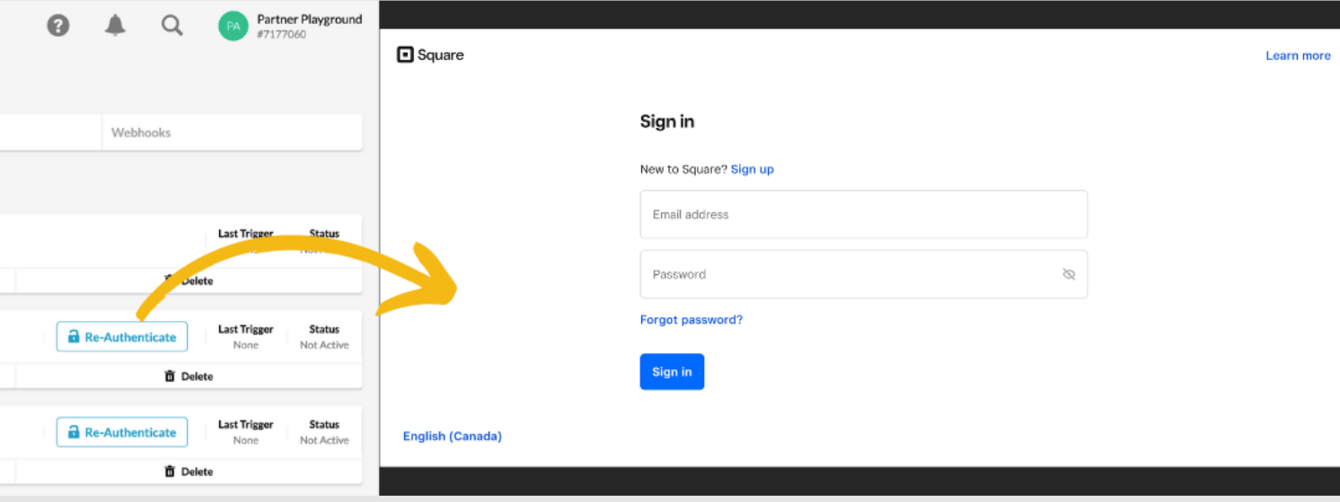Focus the Email address field
Screen dimensions: 1340x502
[863, 214]
